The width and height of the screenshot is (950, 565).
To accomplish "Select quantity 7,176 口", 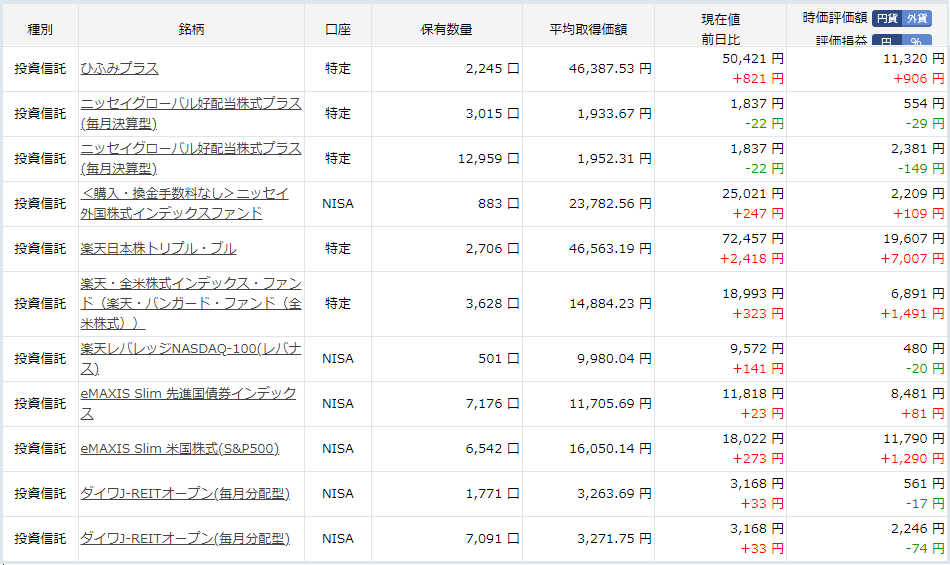I will click(x=493, y=403).
